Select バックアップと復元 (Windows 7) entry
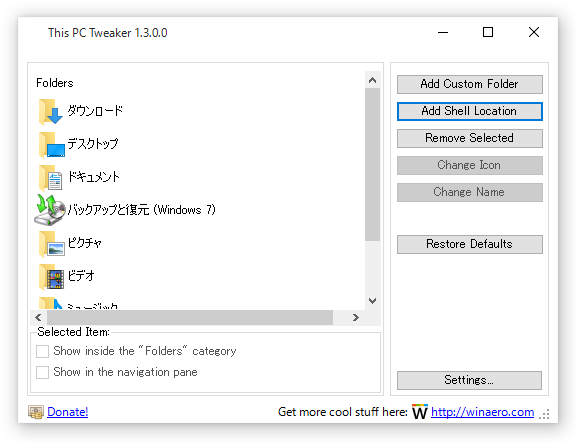This screenshot has height=443, width=577. [141, 210]
